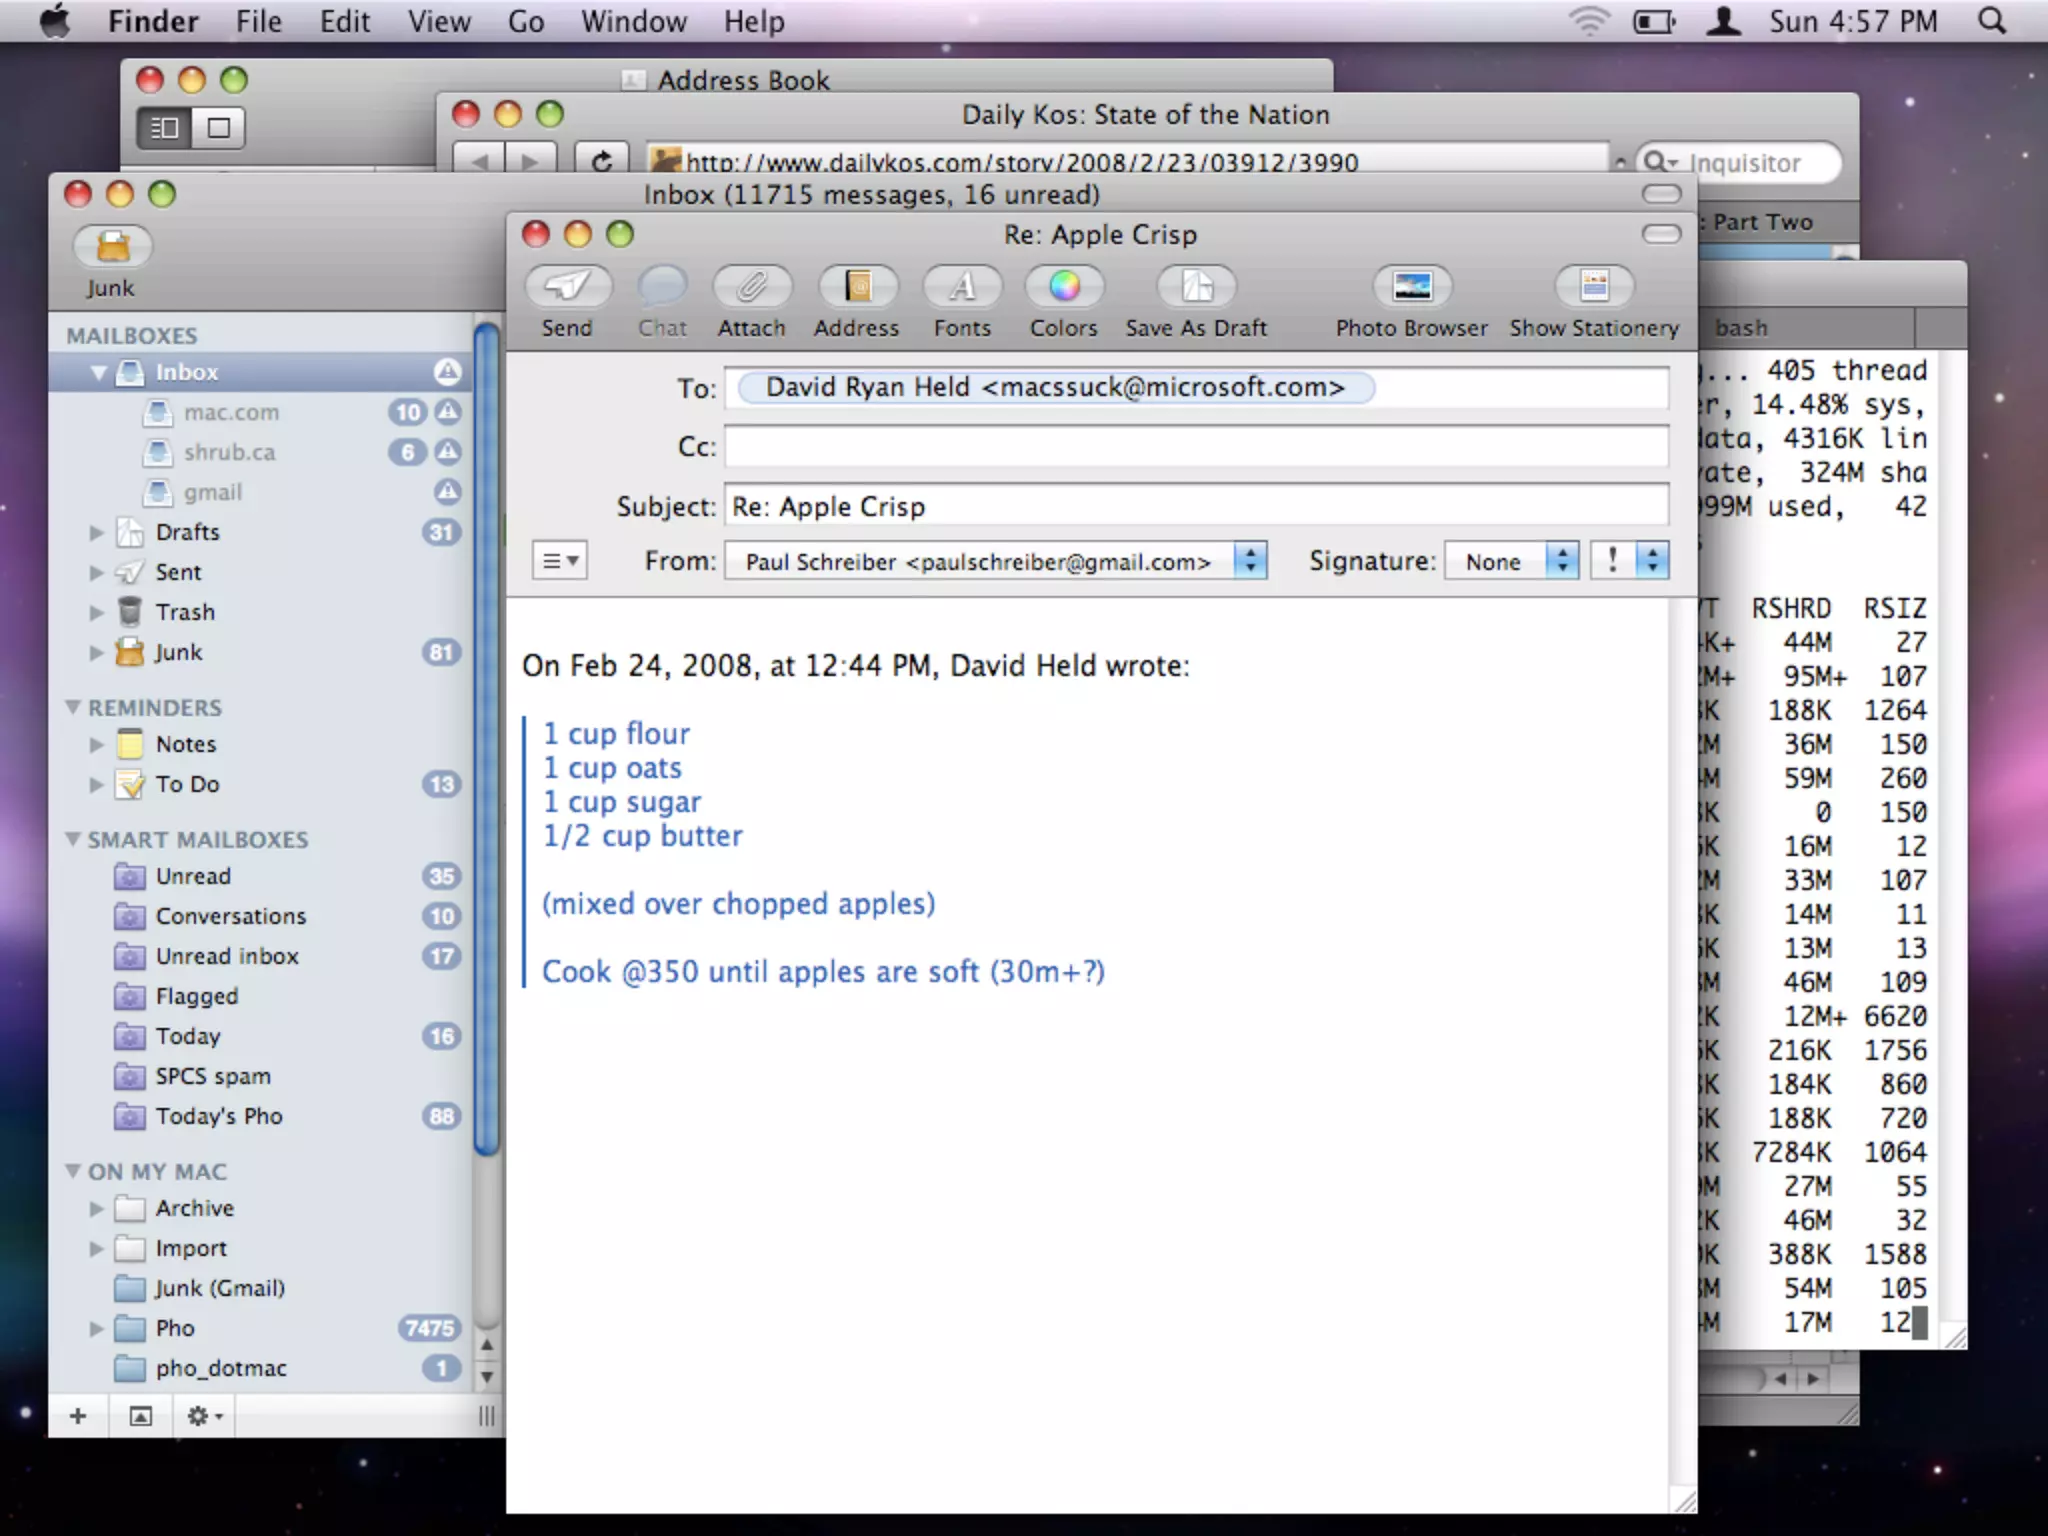Open the Colors picker icon

coord(1064,288)
